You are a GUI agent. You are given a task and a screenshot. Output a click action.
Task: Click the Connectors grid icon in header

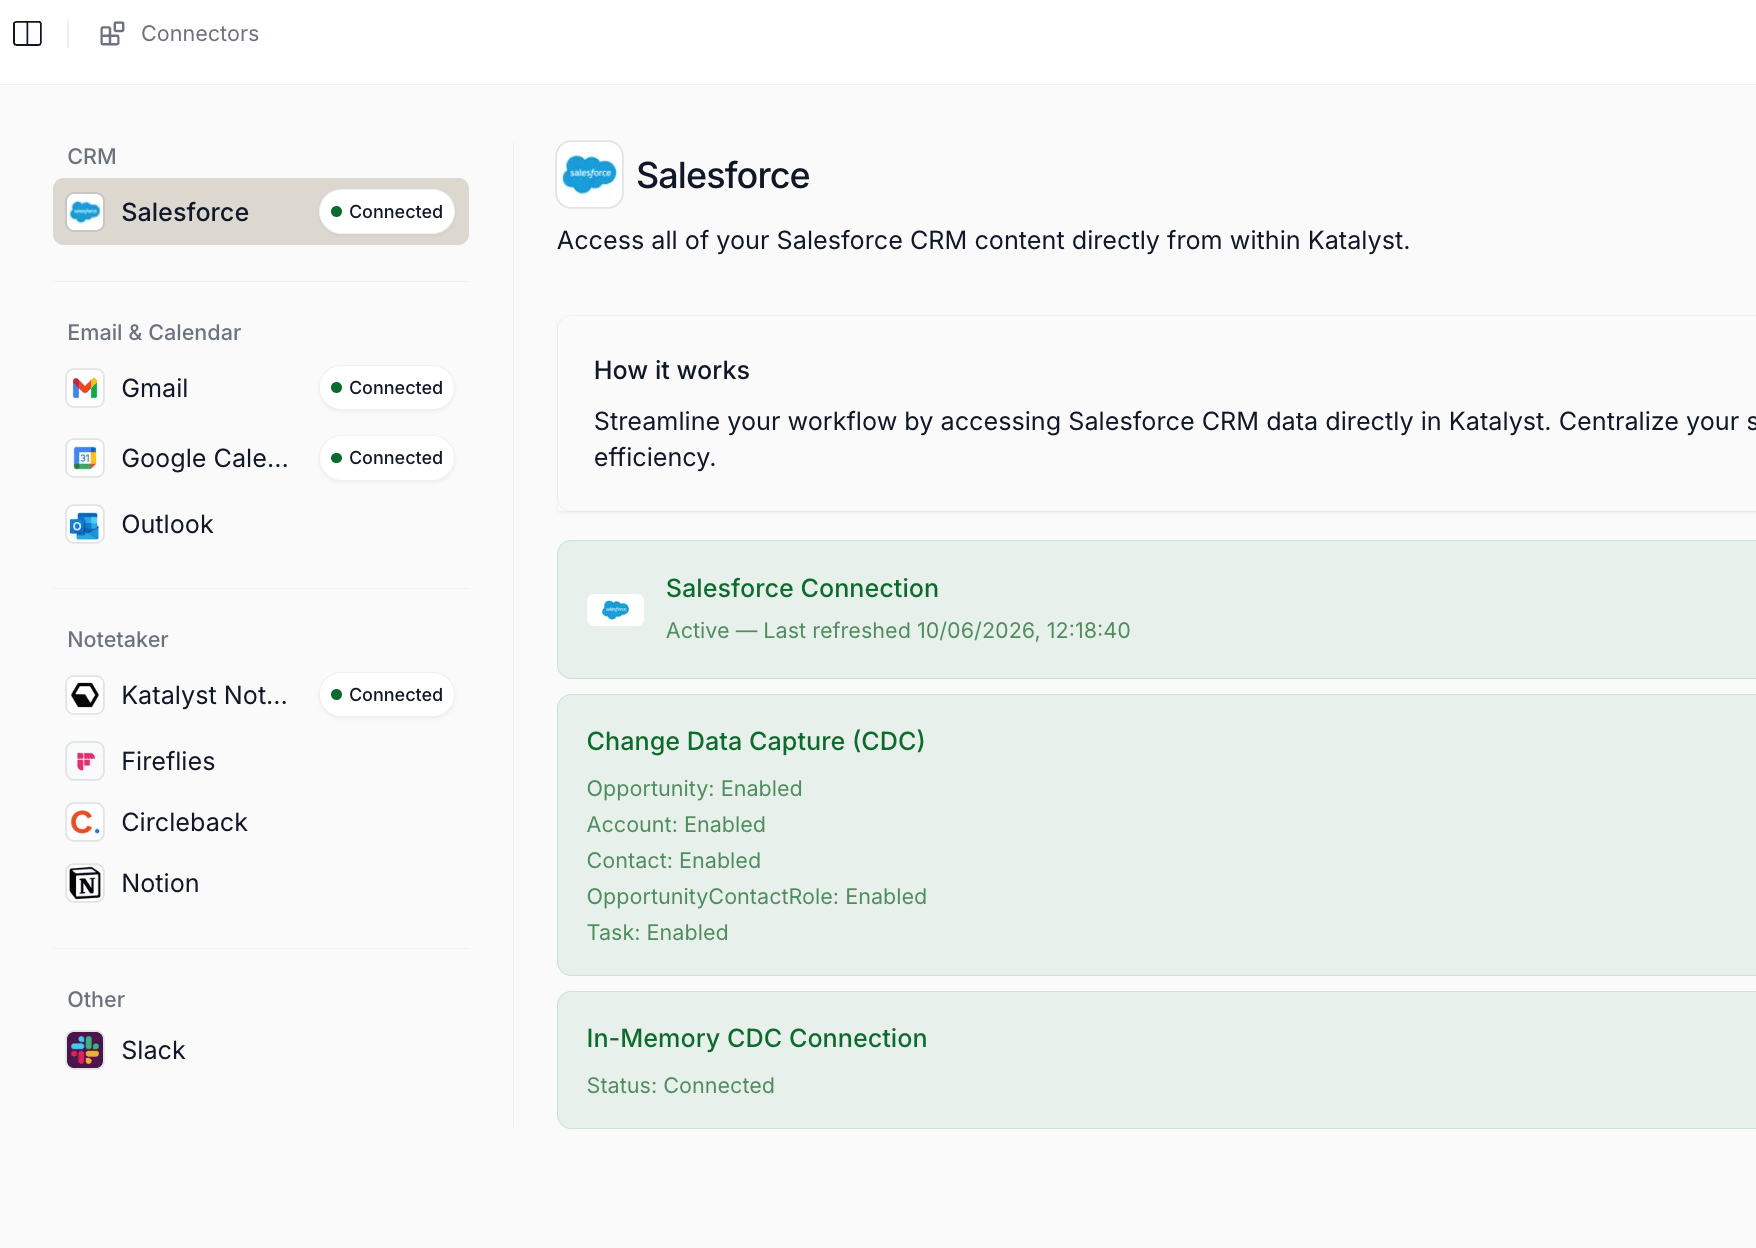112,34
